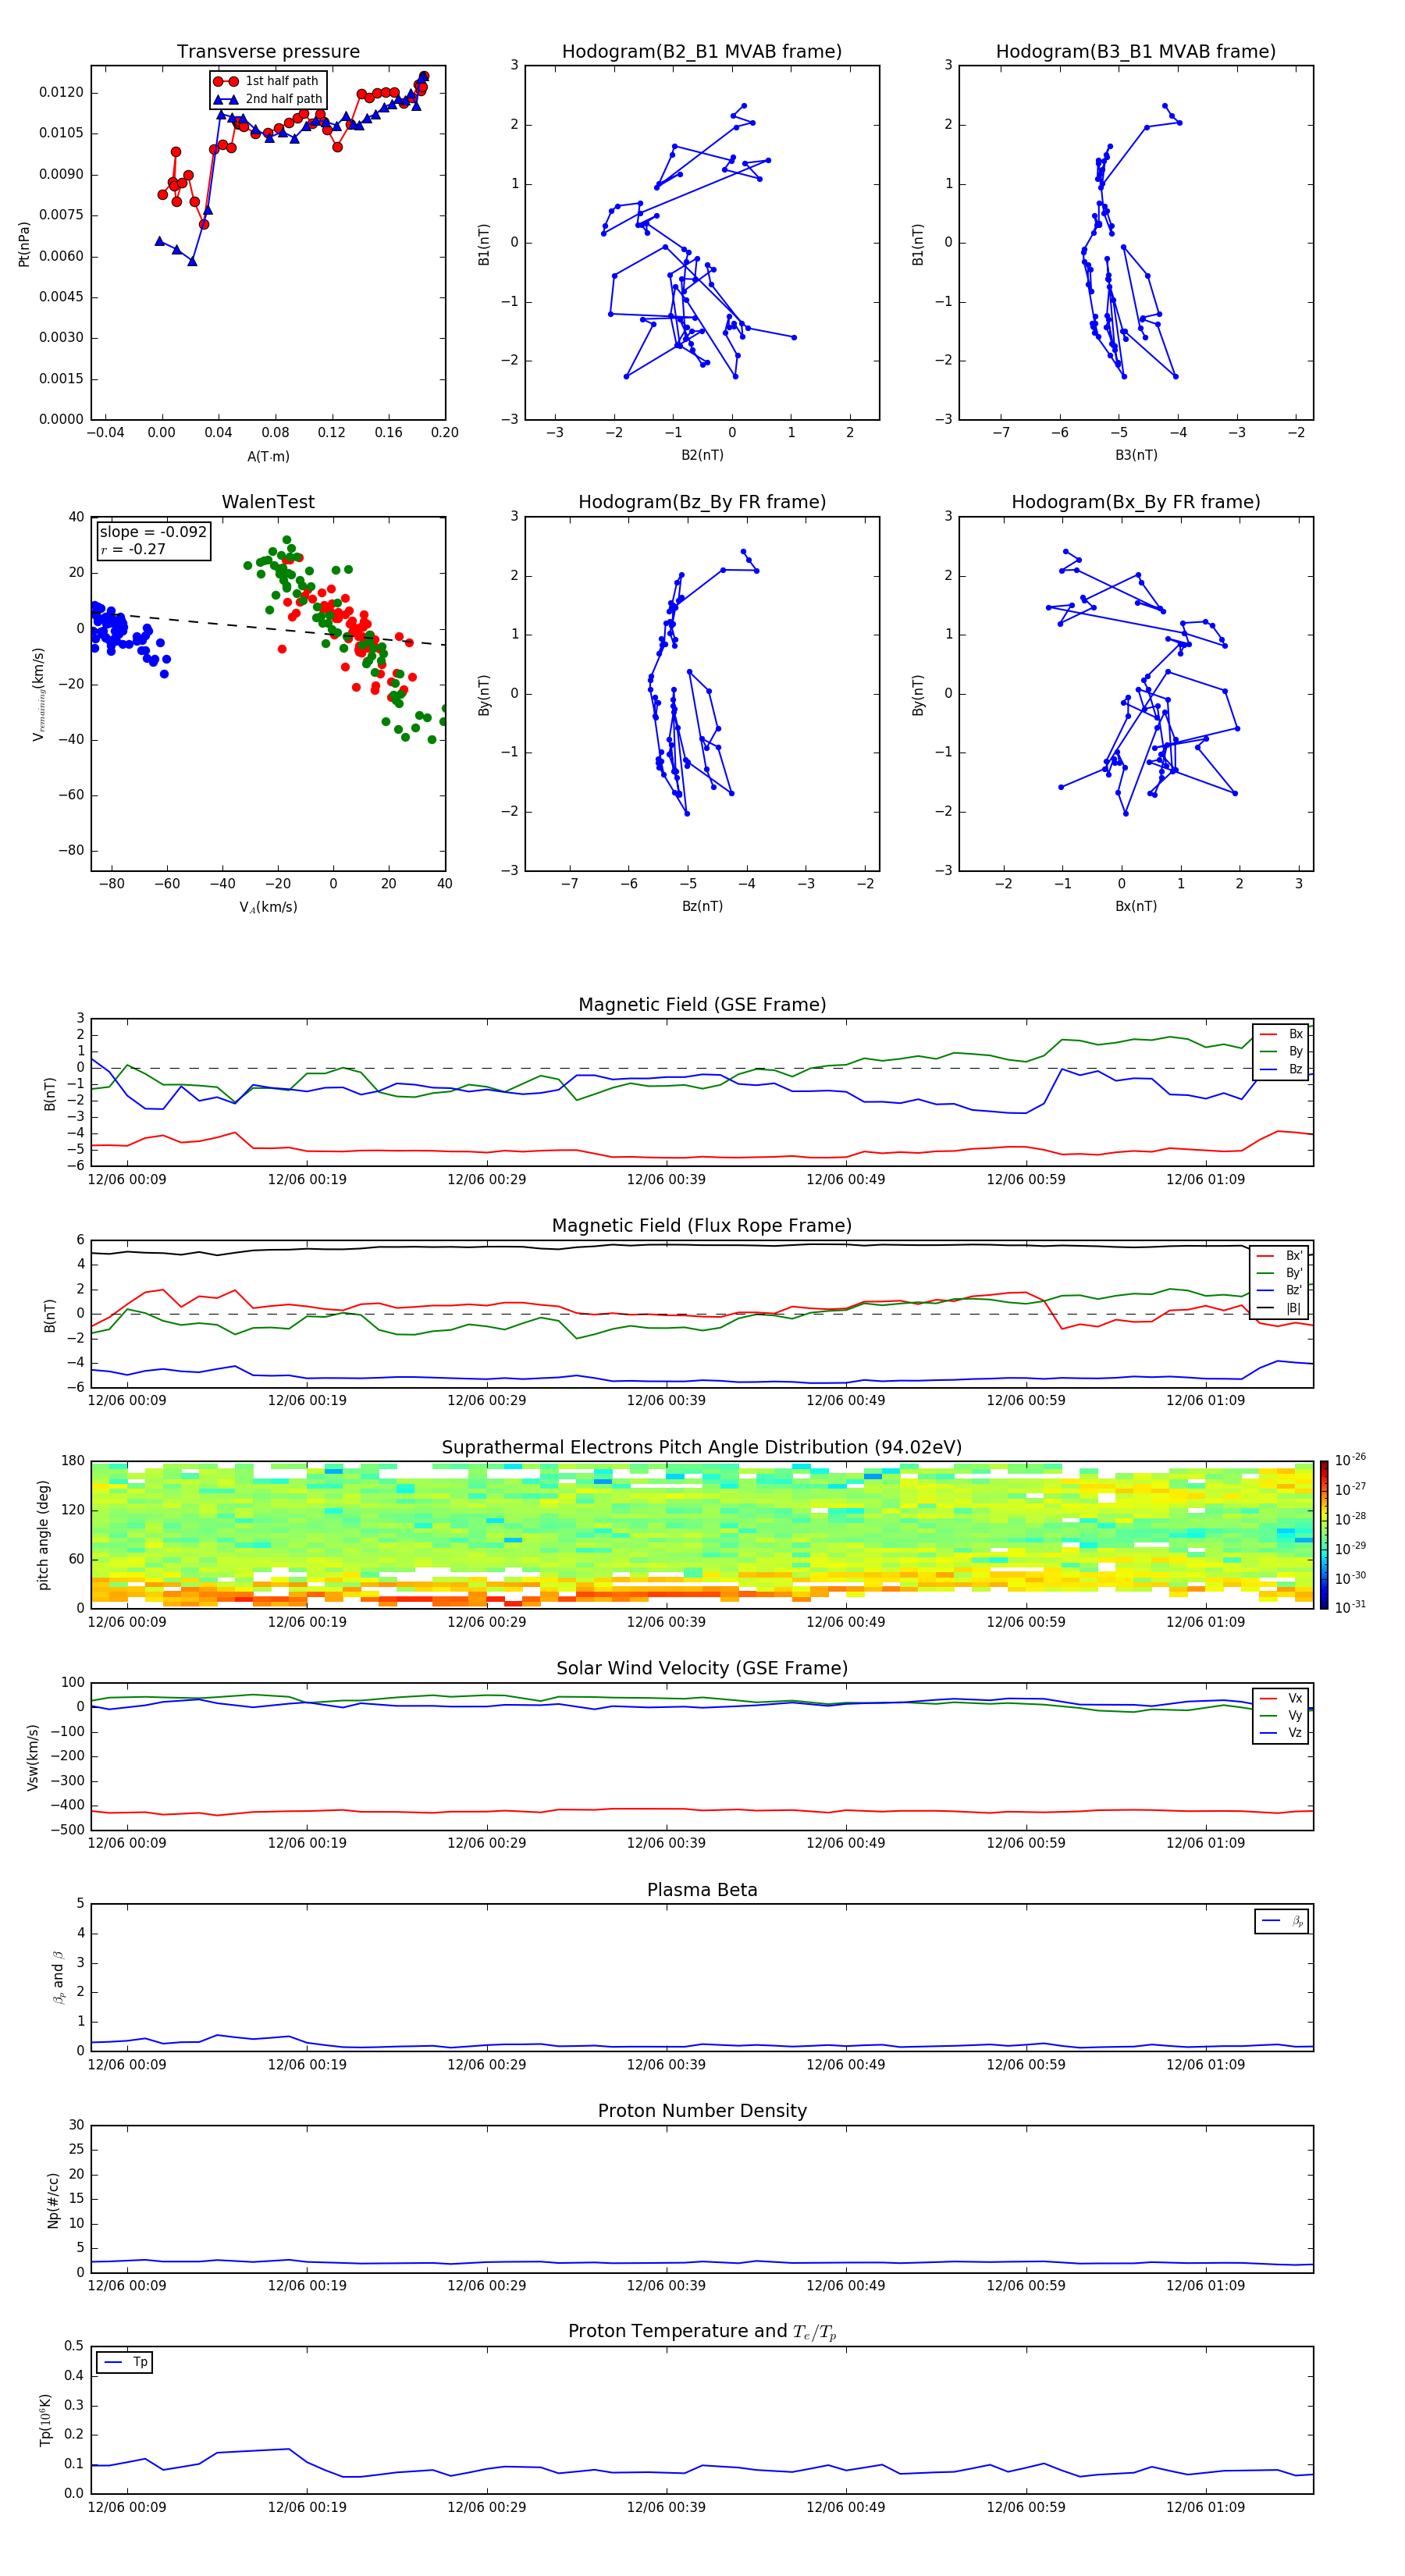
Task: Select the Vy legend entry
Action: click(x=1281, y=1715)
